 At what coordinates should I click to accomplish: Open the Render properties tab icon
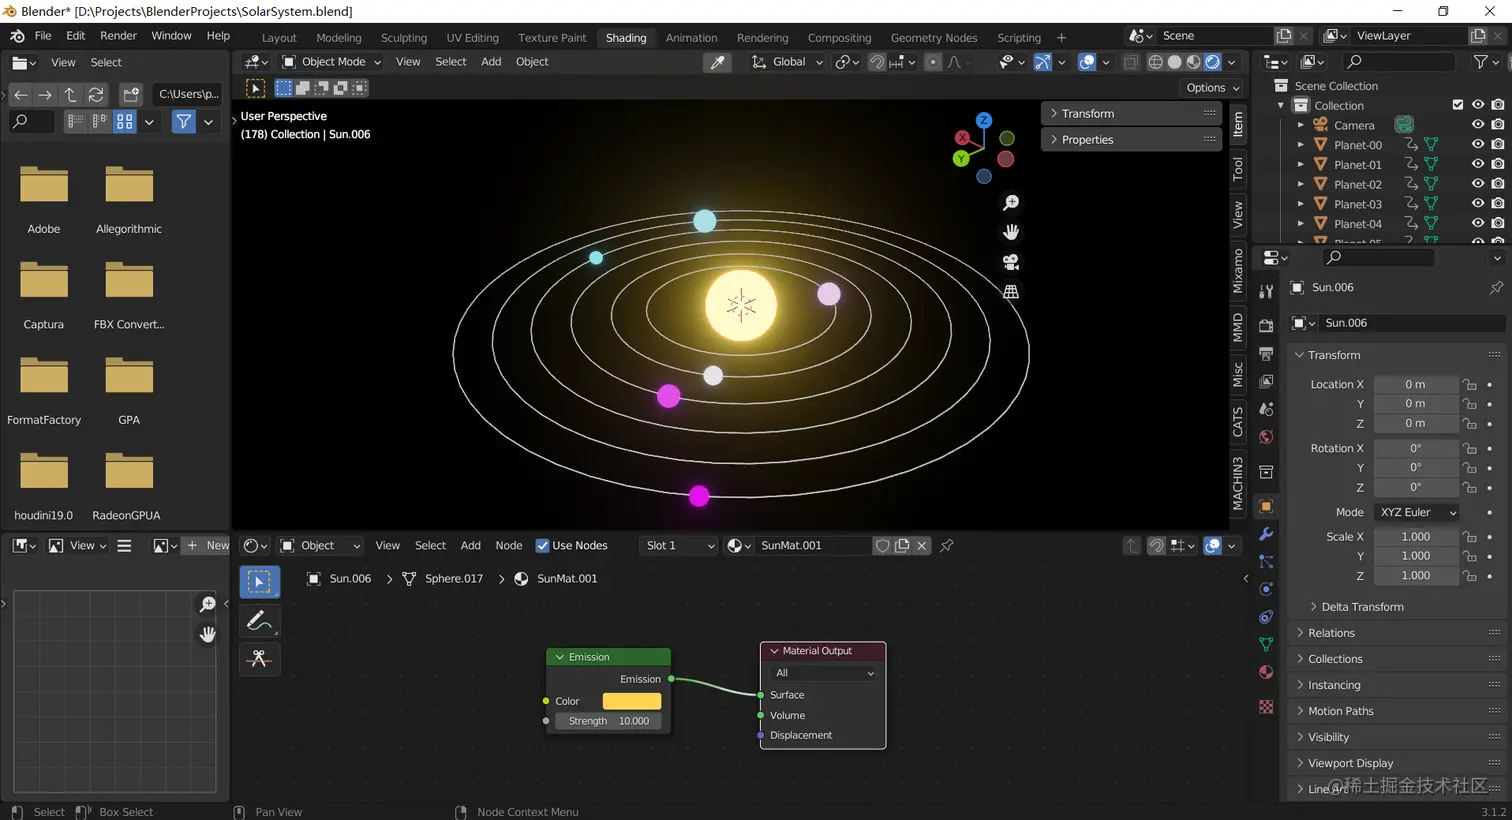point(1266,326)
